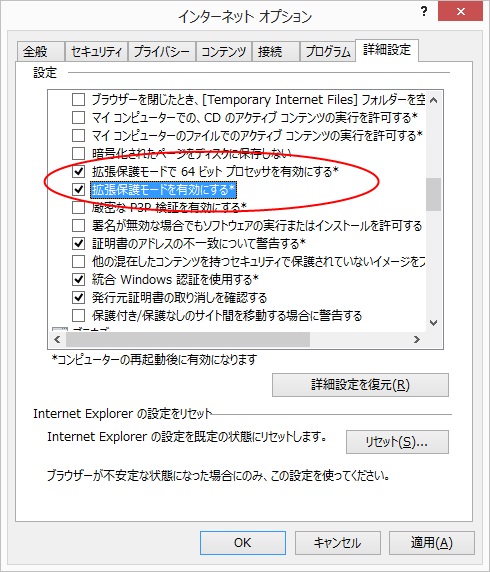Open the プライバシー tab
This screenshot has height=572, width=490.
coord(162,51)
